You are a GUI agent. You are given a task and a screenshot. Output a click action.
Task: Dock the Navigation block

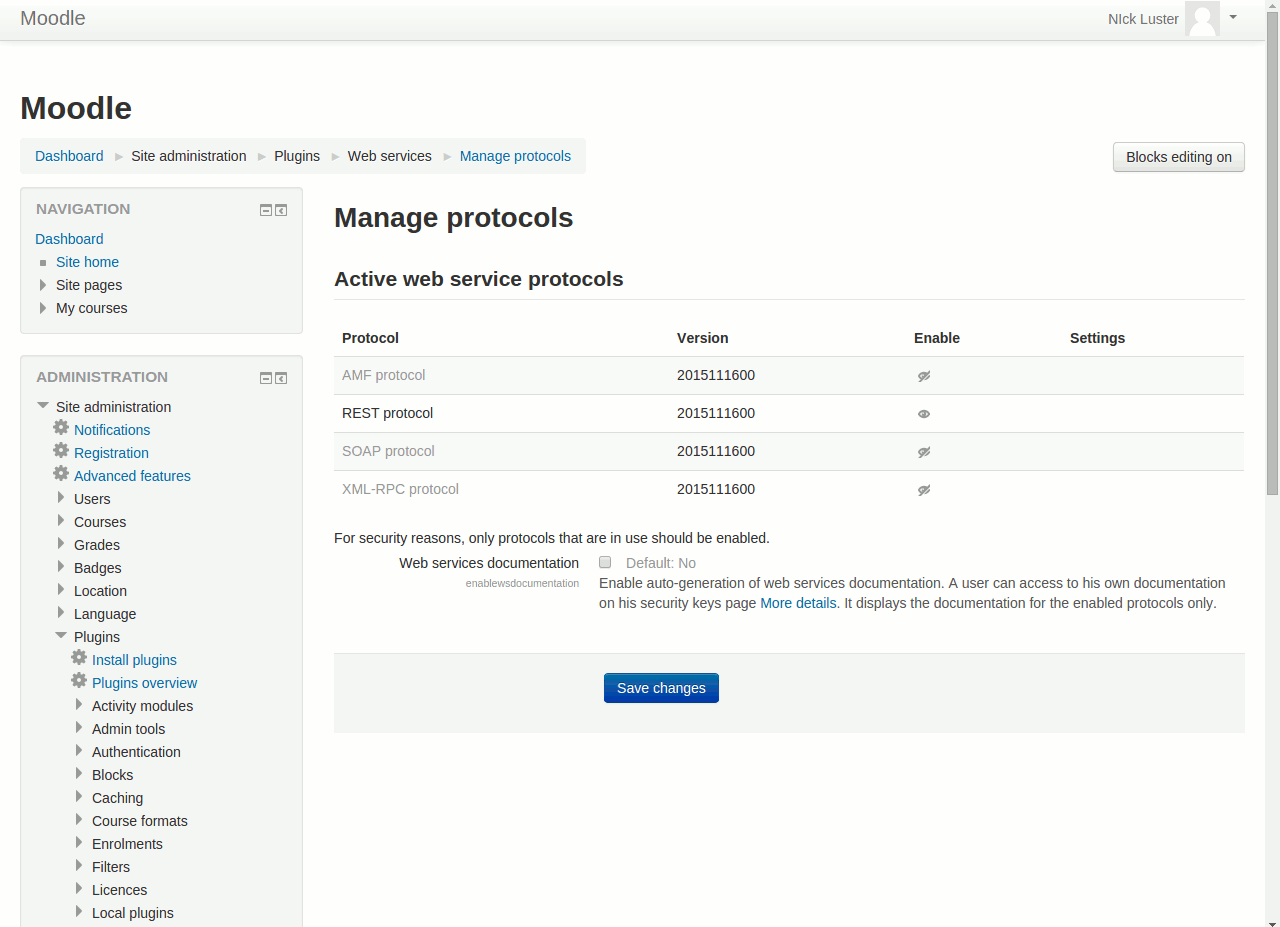pyautogui.click(x=281, y=210)
